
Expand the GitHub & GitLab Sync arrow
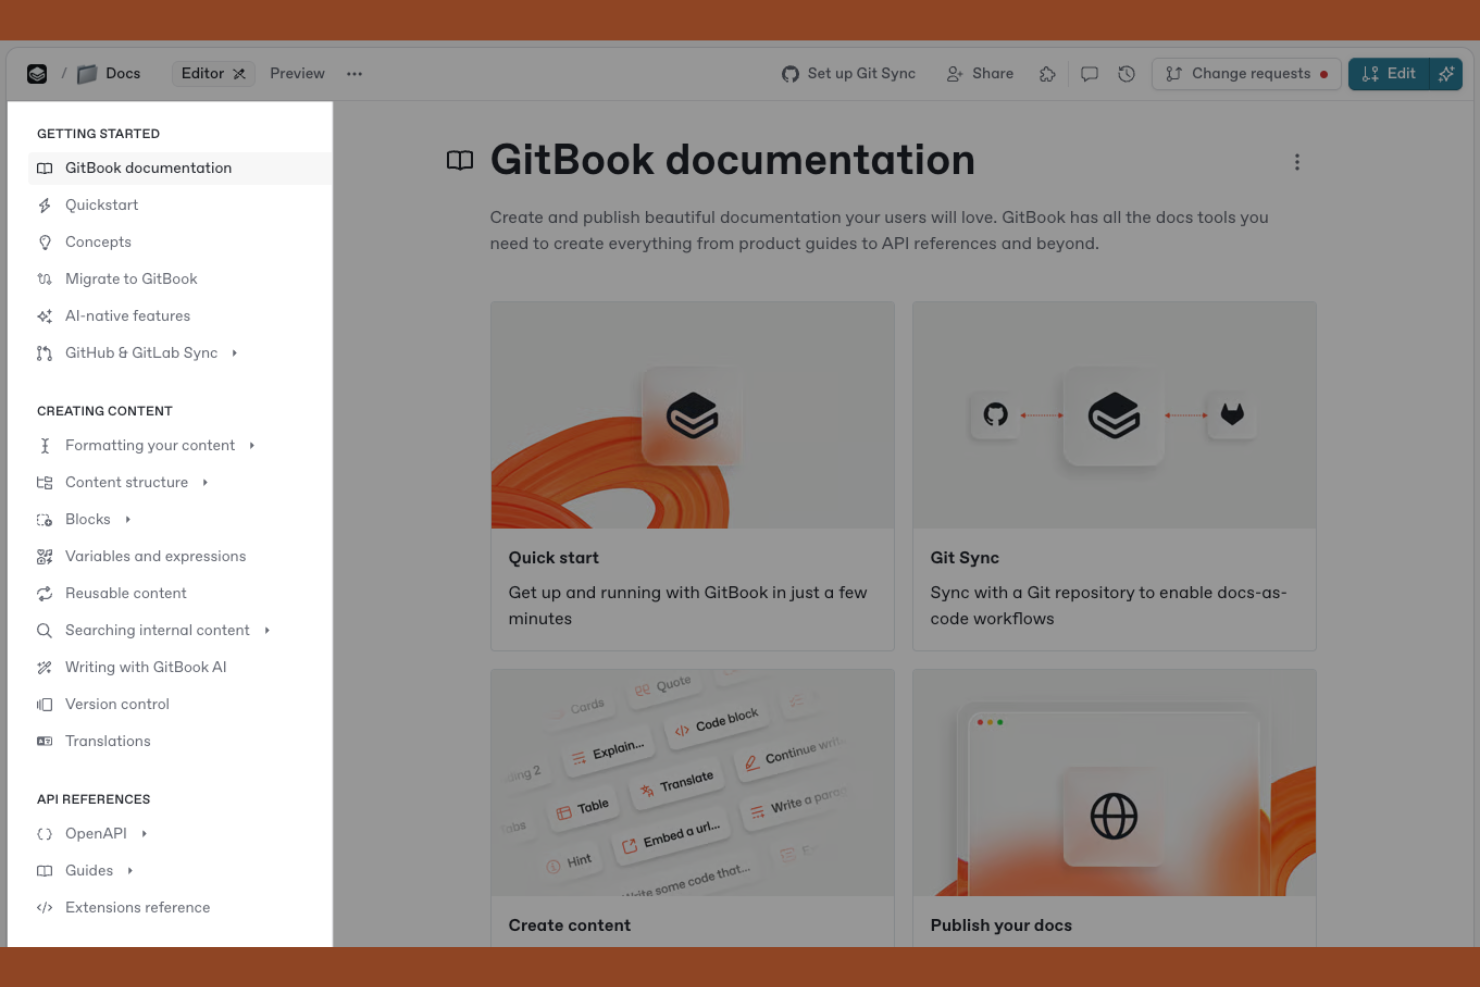[x=234, y=353]
